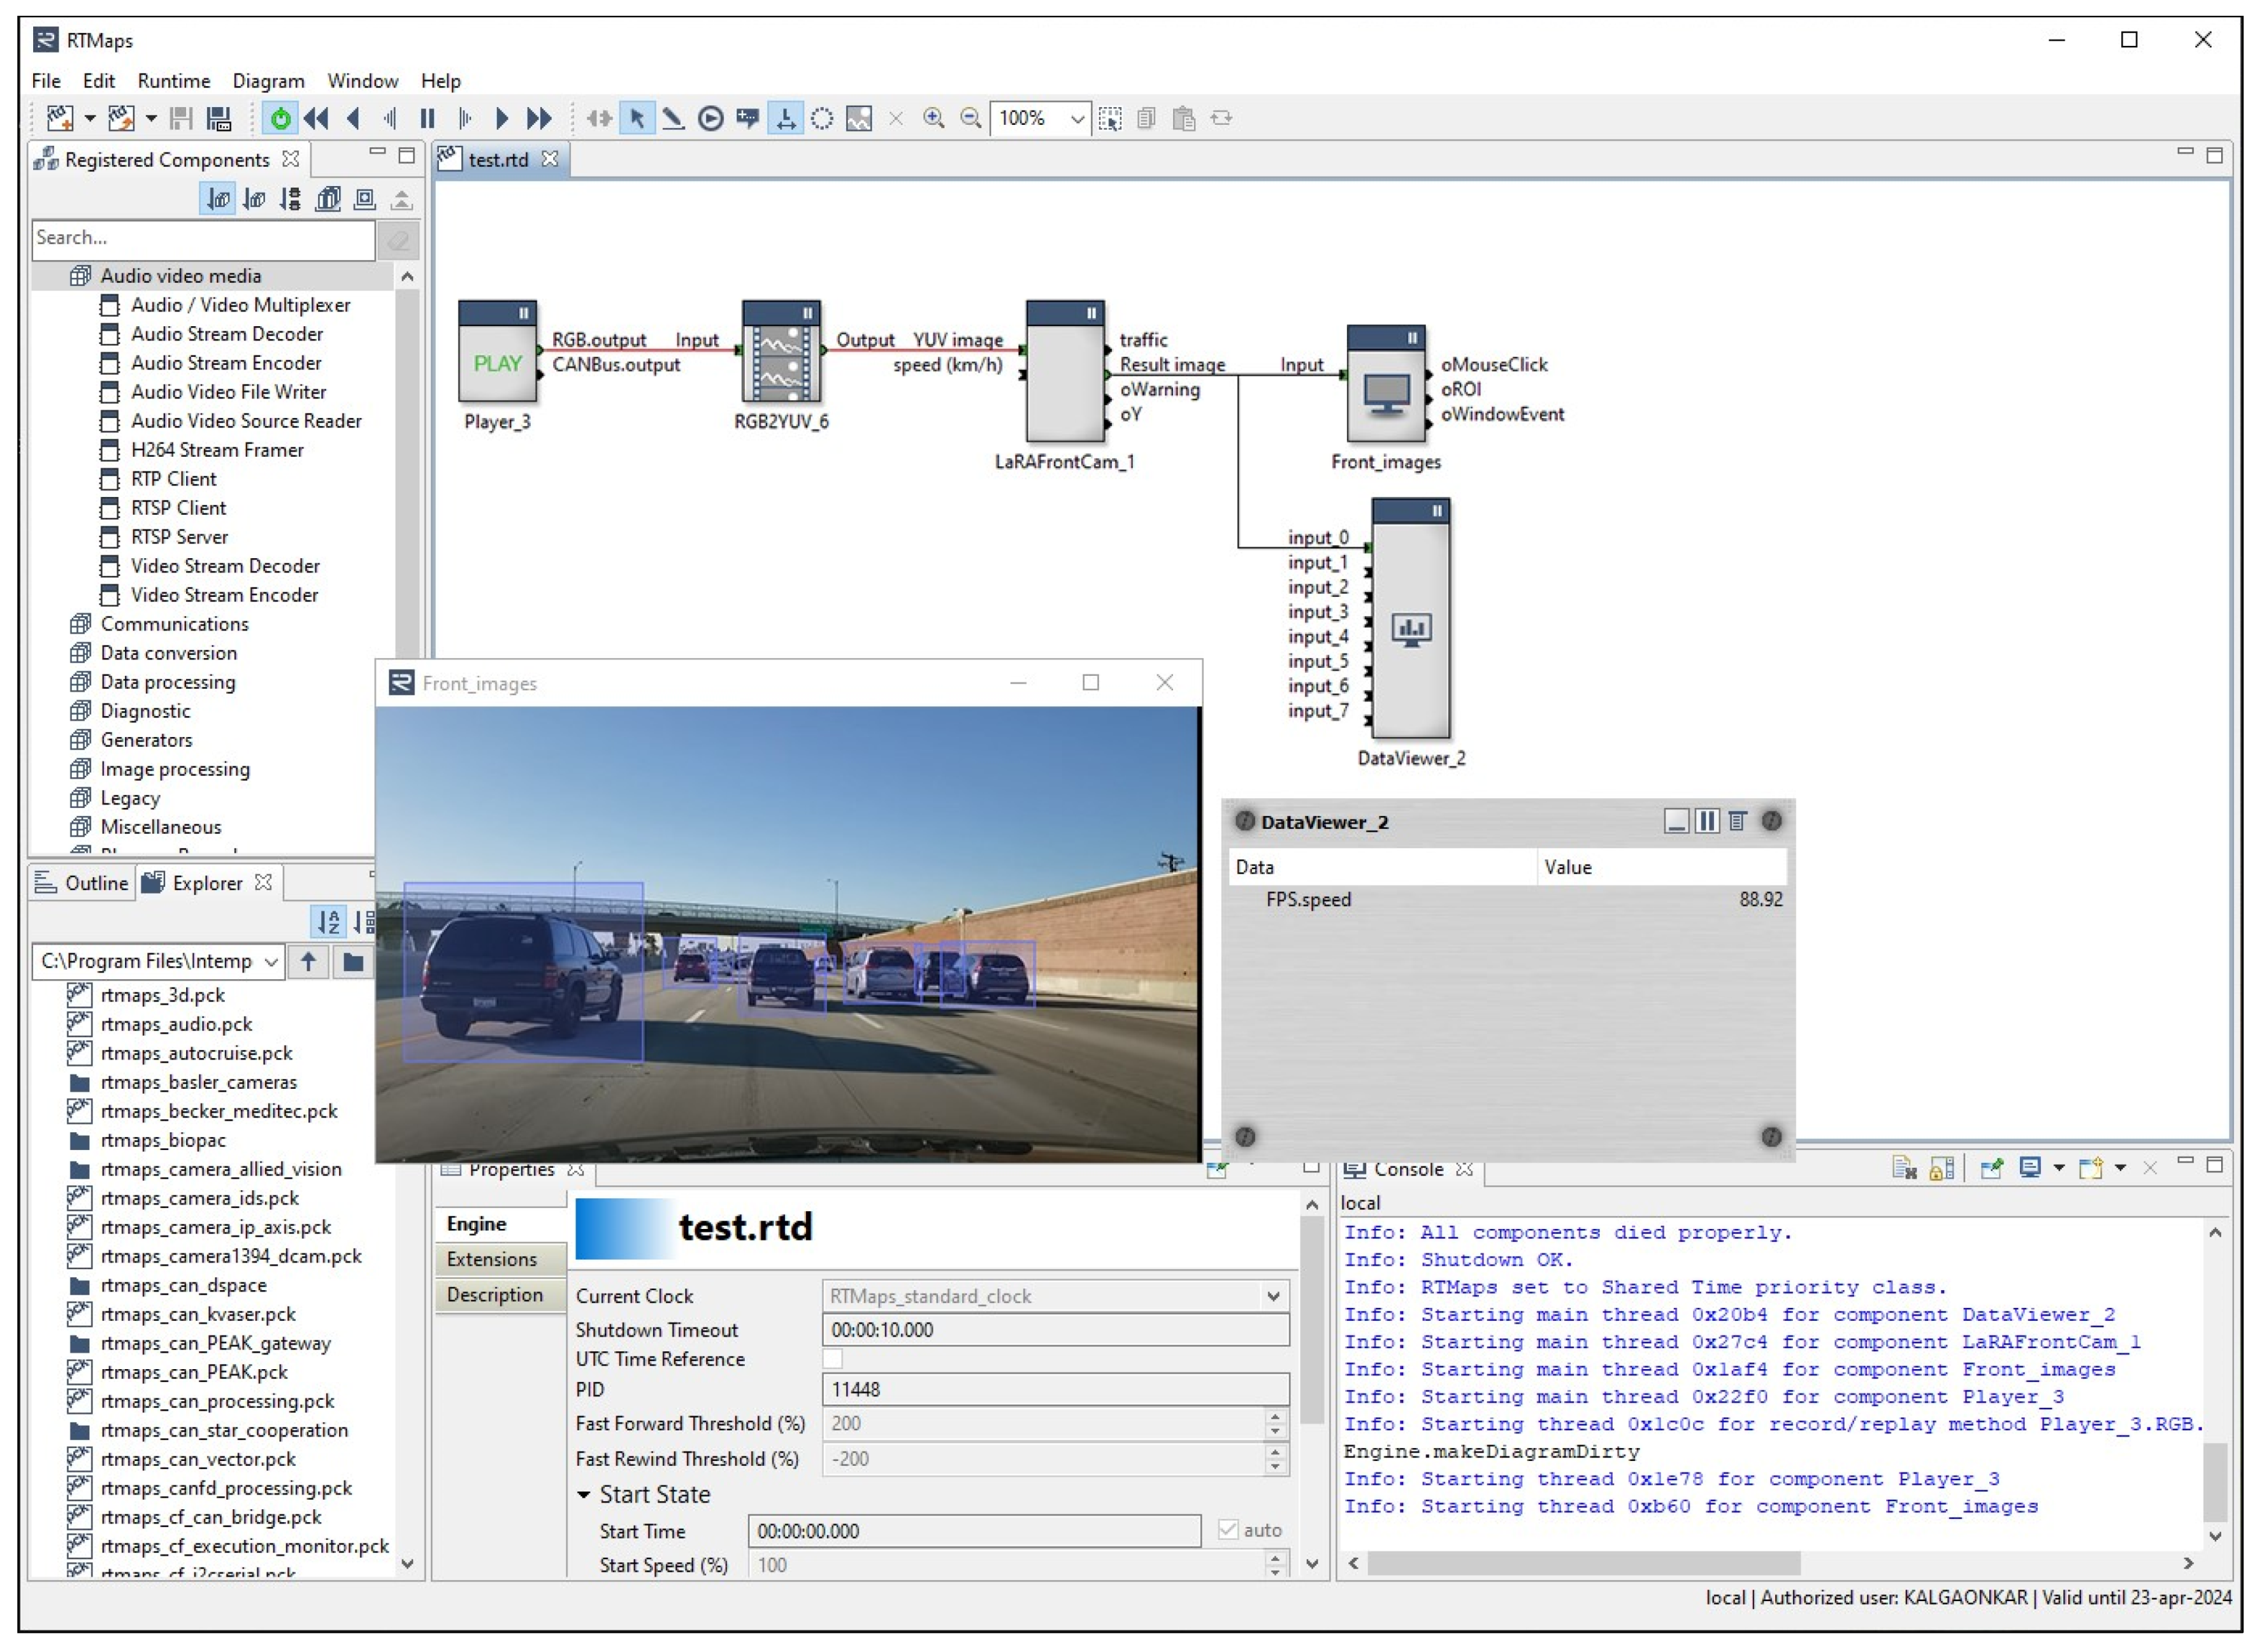2262x1652 pixels.
Task: Toggle alphabetical sort in Explorer panel
Action: (328, 921)
